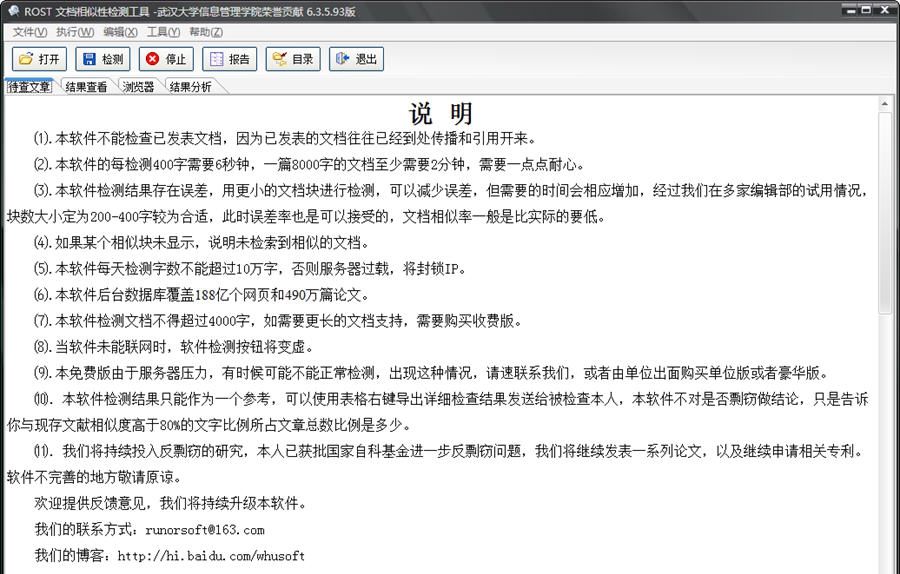
Task: Click the red 停止 stop icon
Action: pos(153,59)
